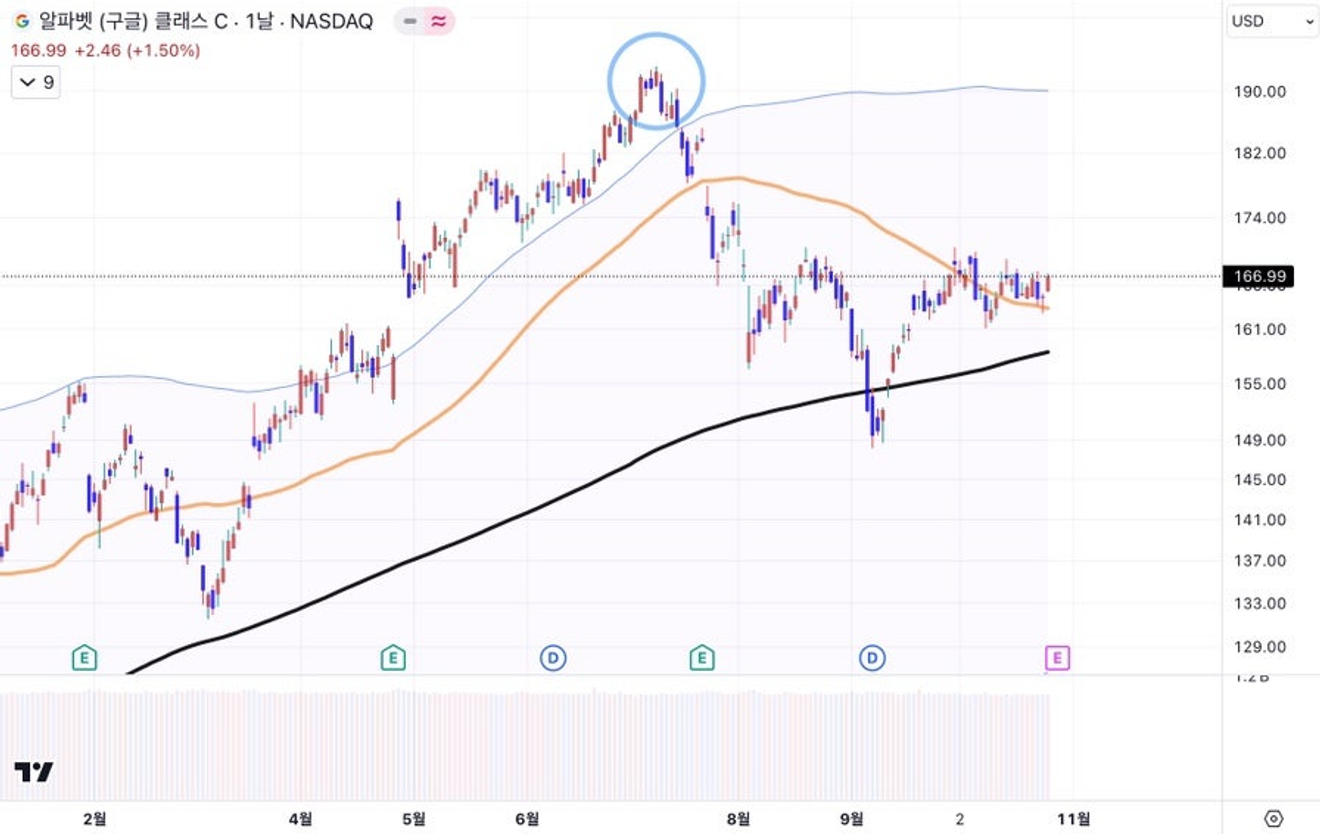Click the 161.00 price axis label
Viewport: 1320px width, 834px height.
(x=1258, y=329)
